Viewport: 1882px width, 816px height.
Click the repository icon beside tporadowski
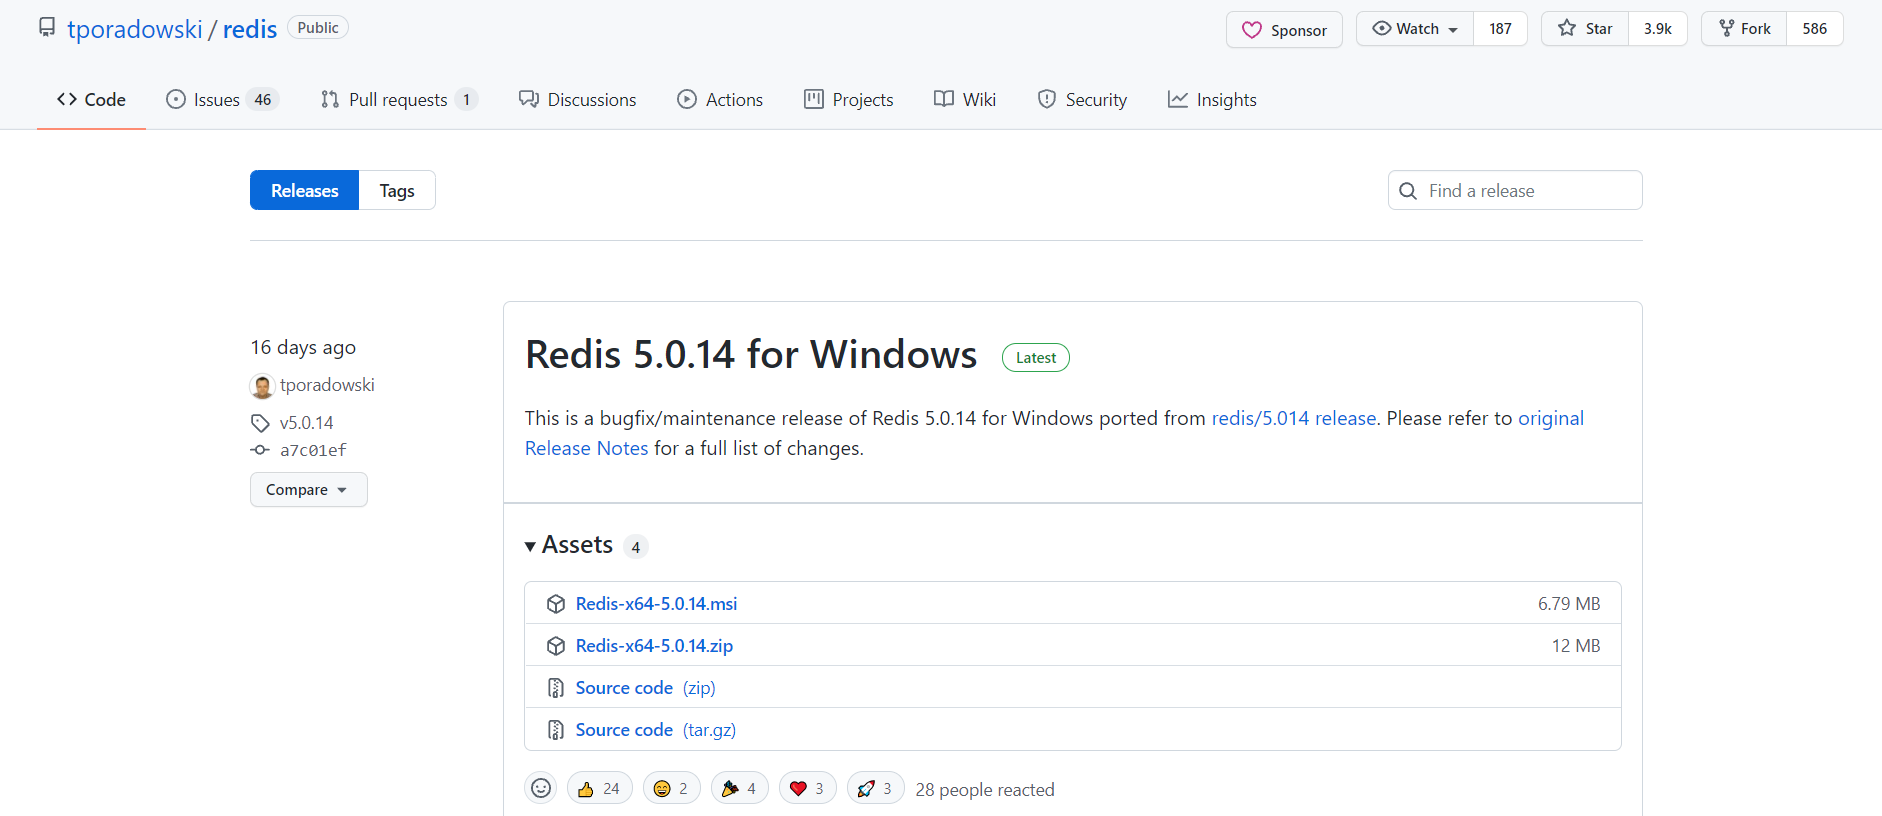pos(47,27)
